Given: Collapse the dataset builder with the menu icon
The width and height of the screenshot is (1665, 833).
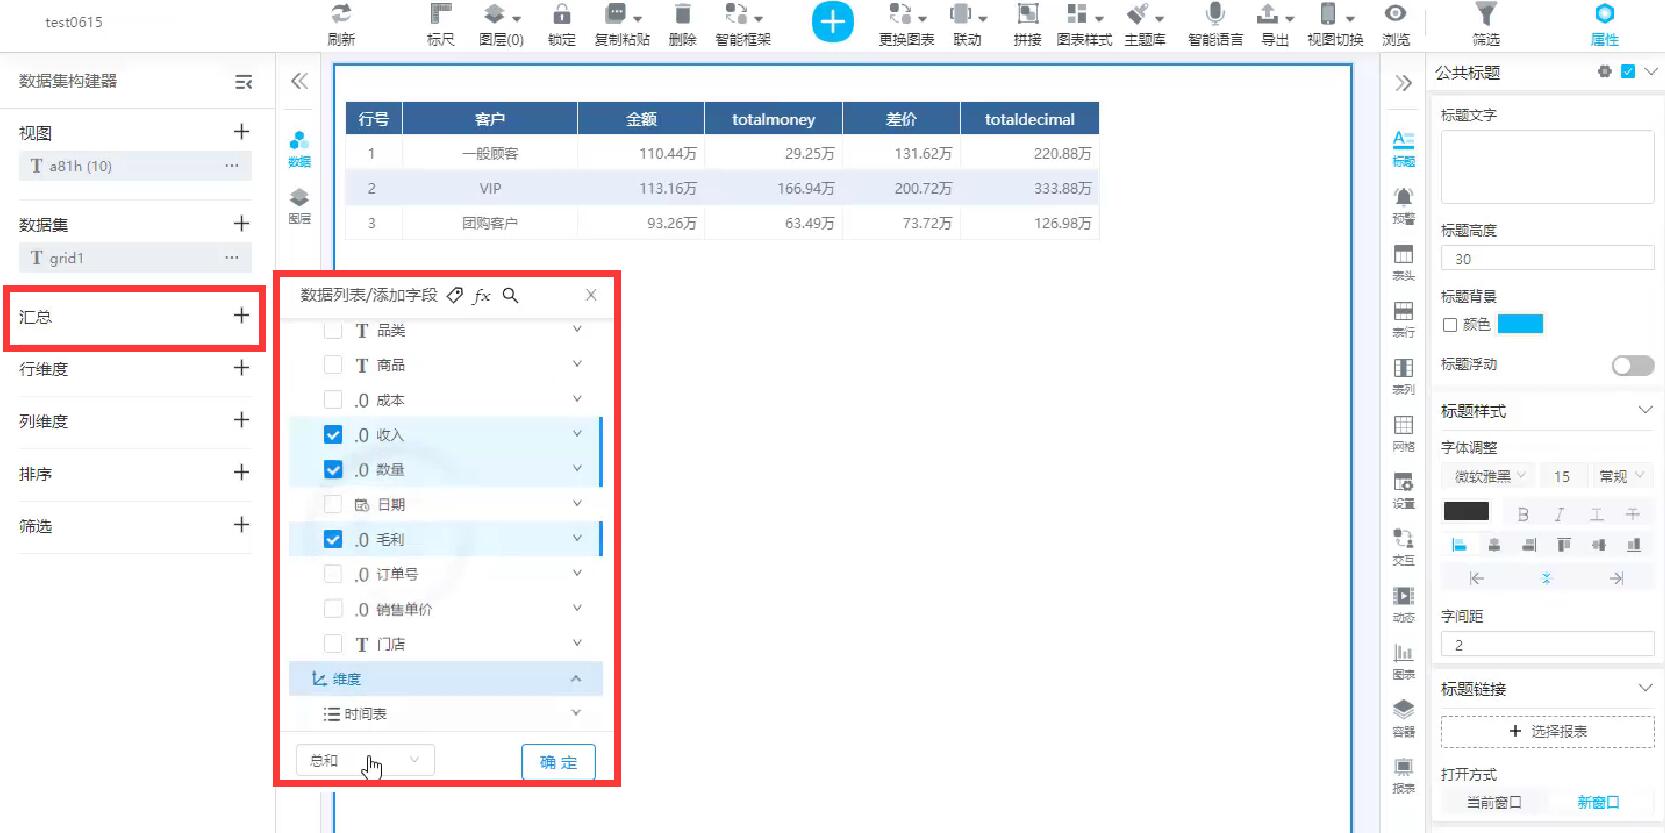Looking at the screenshot, I should (243, 82).
